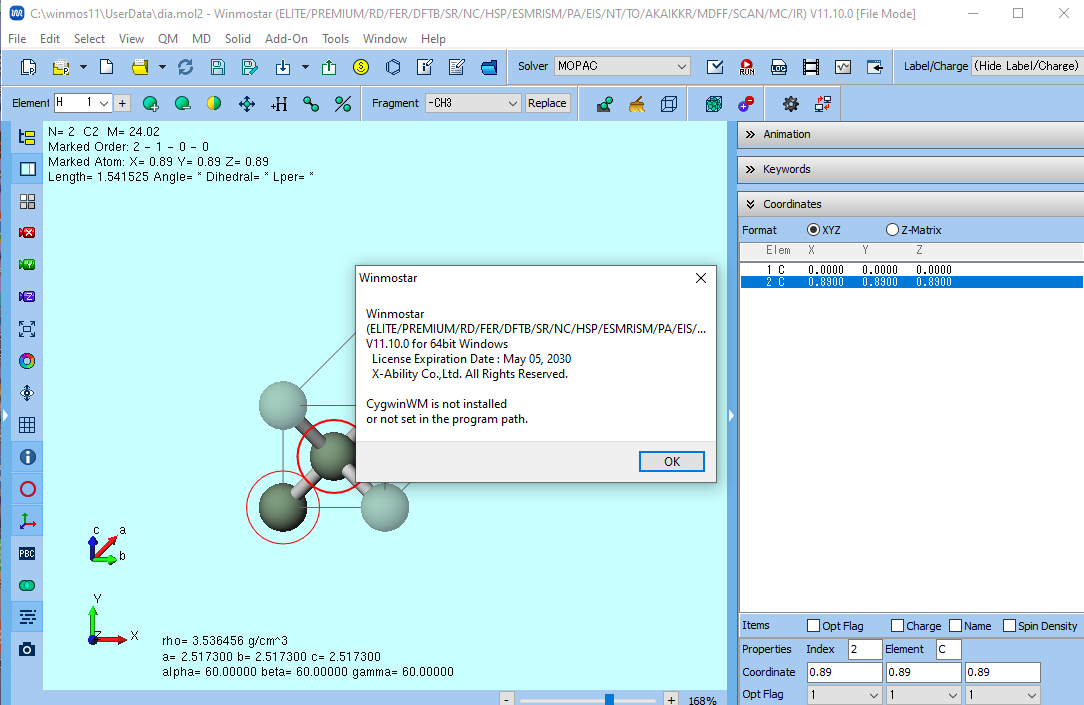Click the camera screenshot sidebar icon
This screenshot has height=705, width=1084.
(27, 650)
